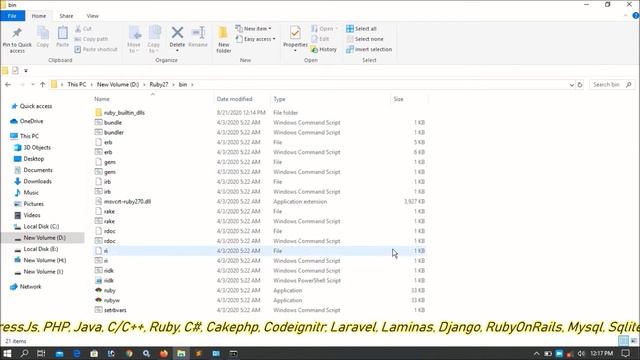Click the Delete red X icon
Screen dimensions: 640x360
[177, 32]
